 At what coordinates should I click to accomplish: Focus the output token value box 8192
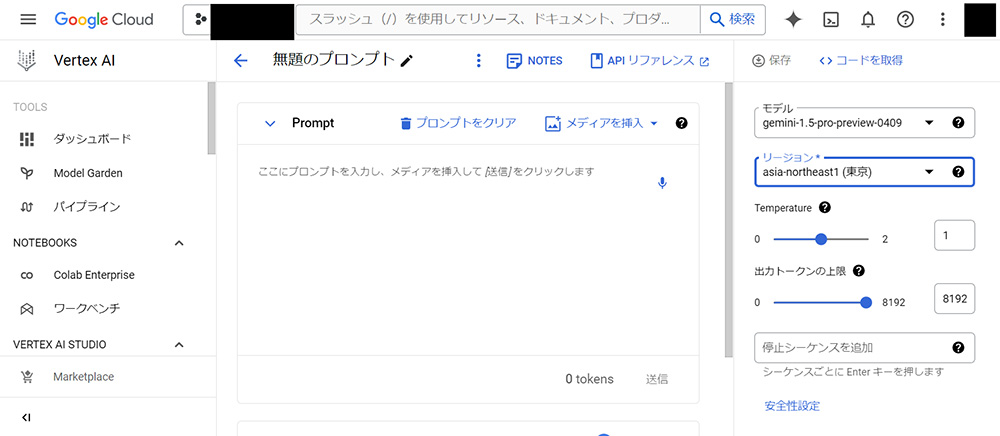[954, 298]
